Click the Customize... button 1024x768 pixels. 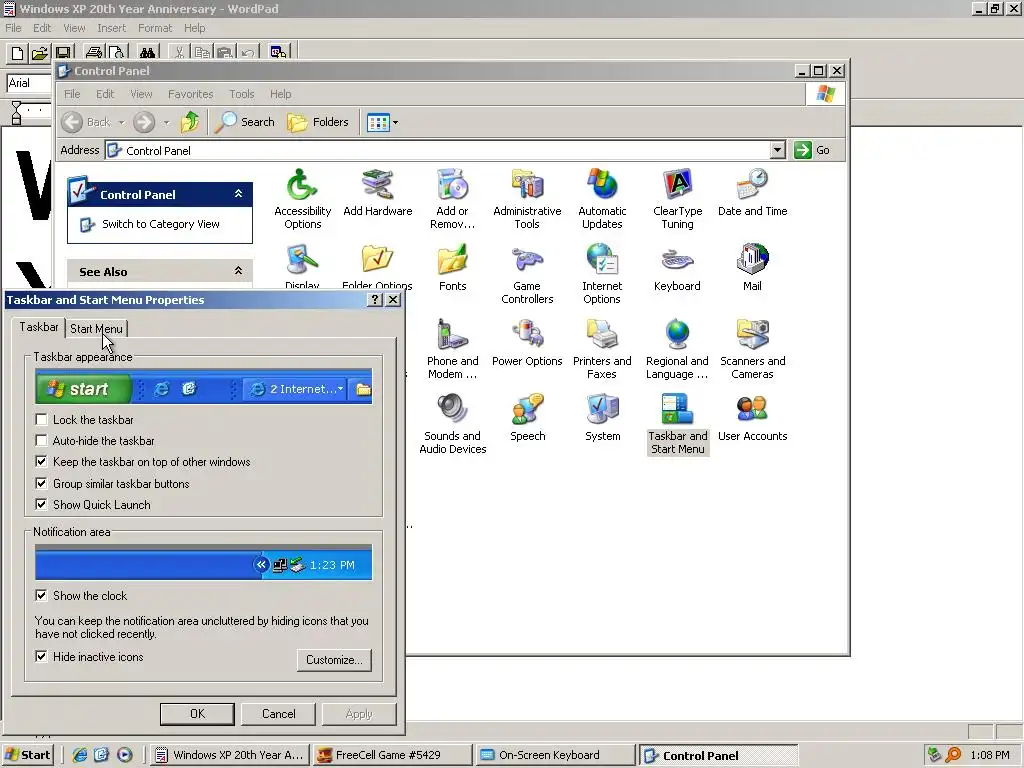pos(334,660)
